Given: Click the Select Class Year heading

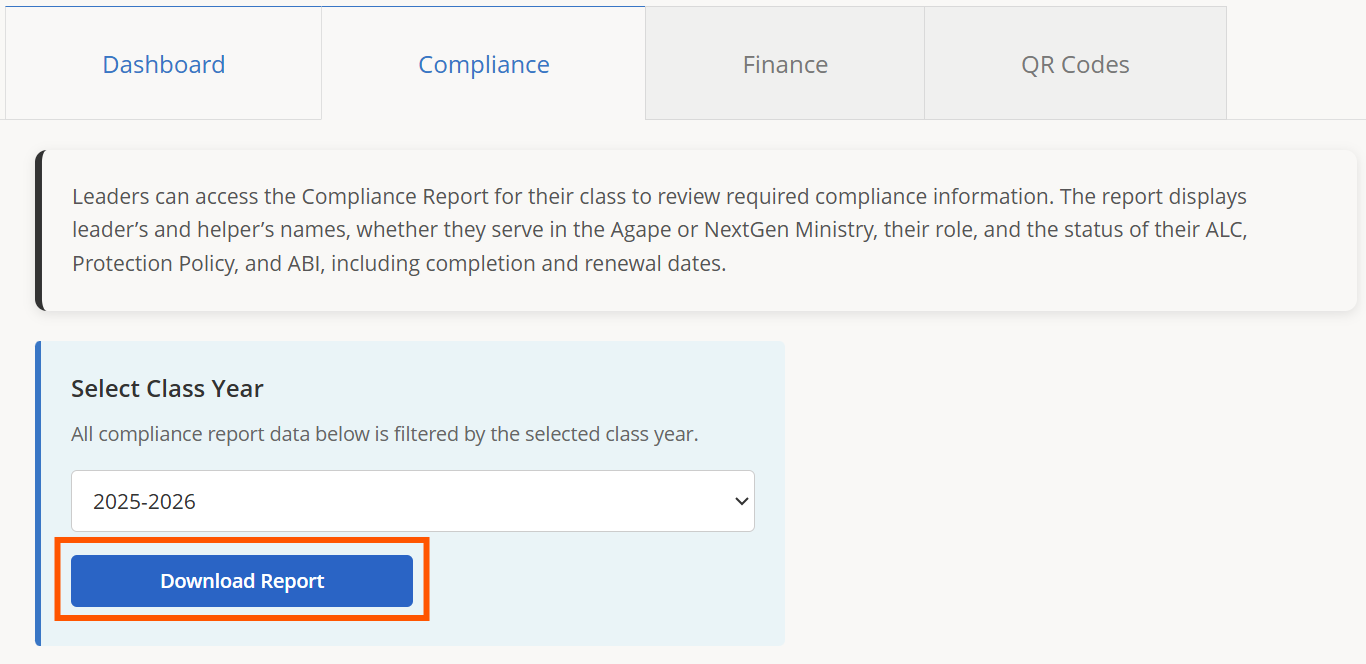Looking at the screenshot, I should coord(167,389).
